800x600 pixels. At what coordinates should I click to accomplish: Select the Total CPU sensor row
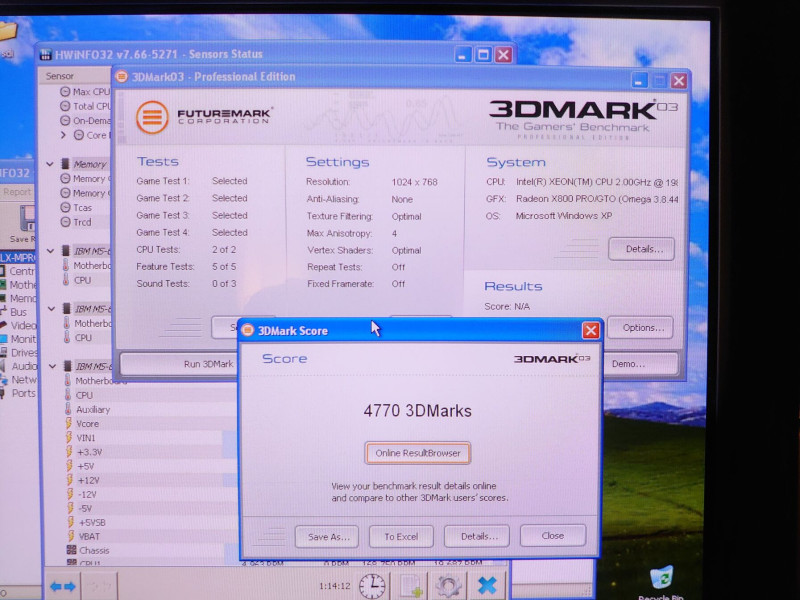click(x=85, y=106)
